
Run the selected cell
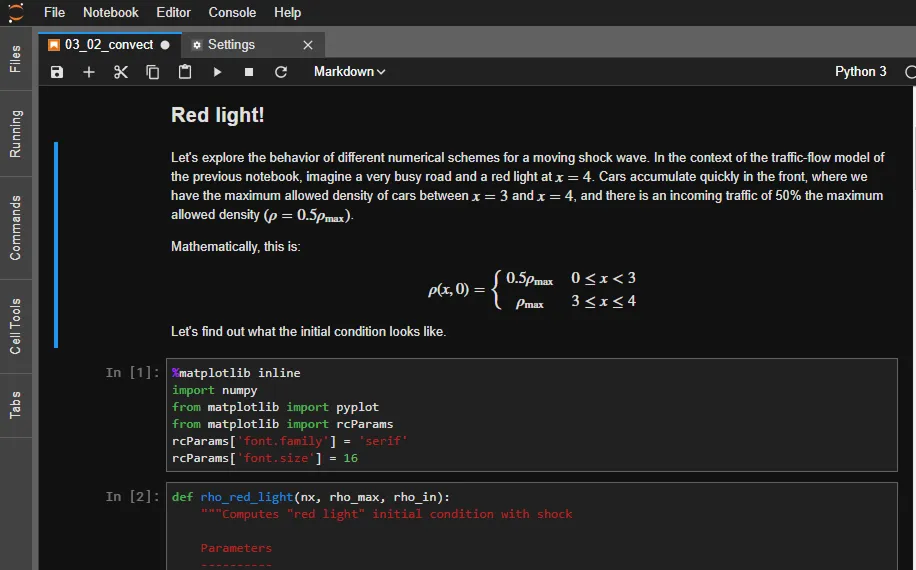pos(217,72)
